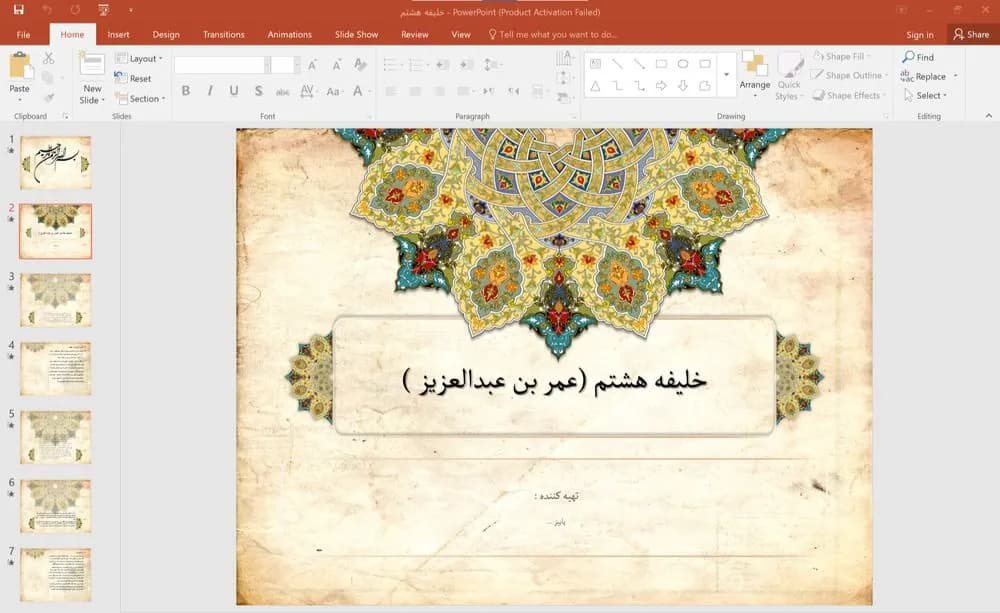Image resolution: width=1000 pixels, height=613 pixels.
Task: Expand the shapes gallery More arrow
Action: [x=726, y=75]
